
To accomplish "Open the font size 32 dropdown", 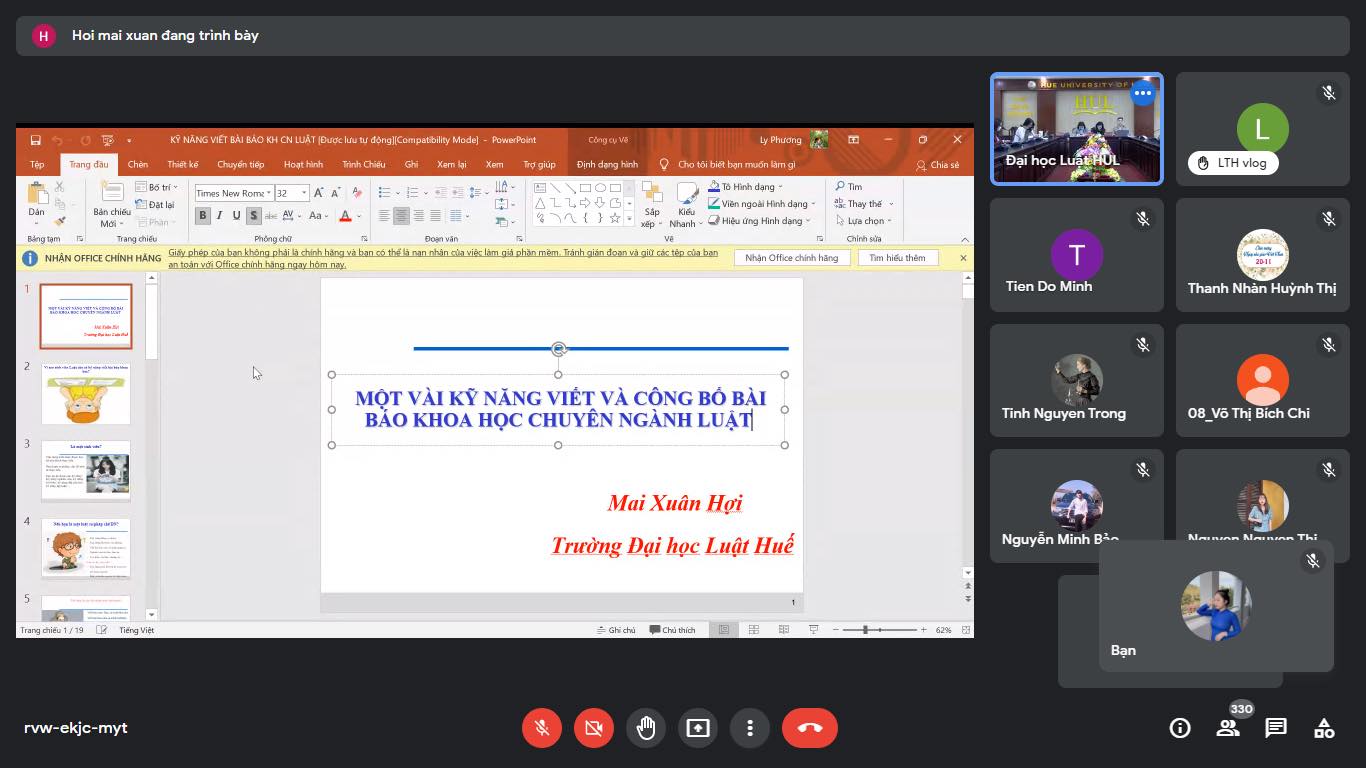I will 304,193.
